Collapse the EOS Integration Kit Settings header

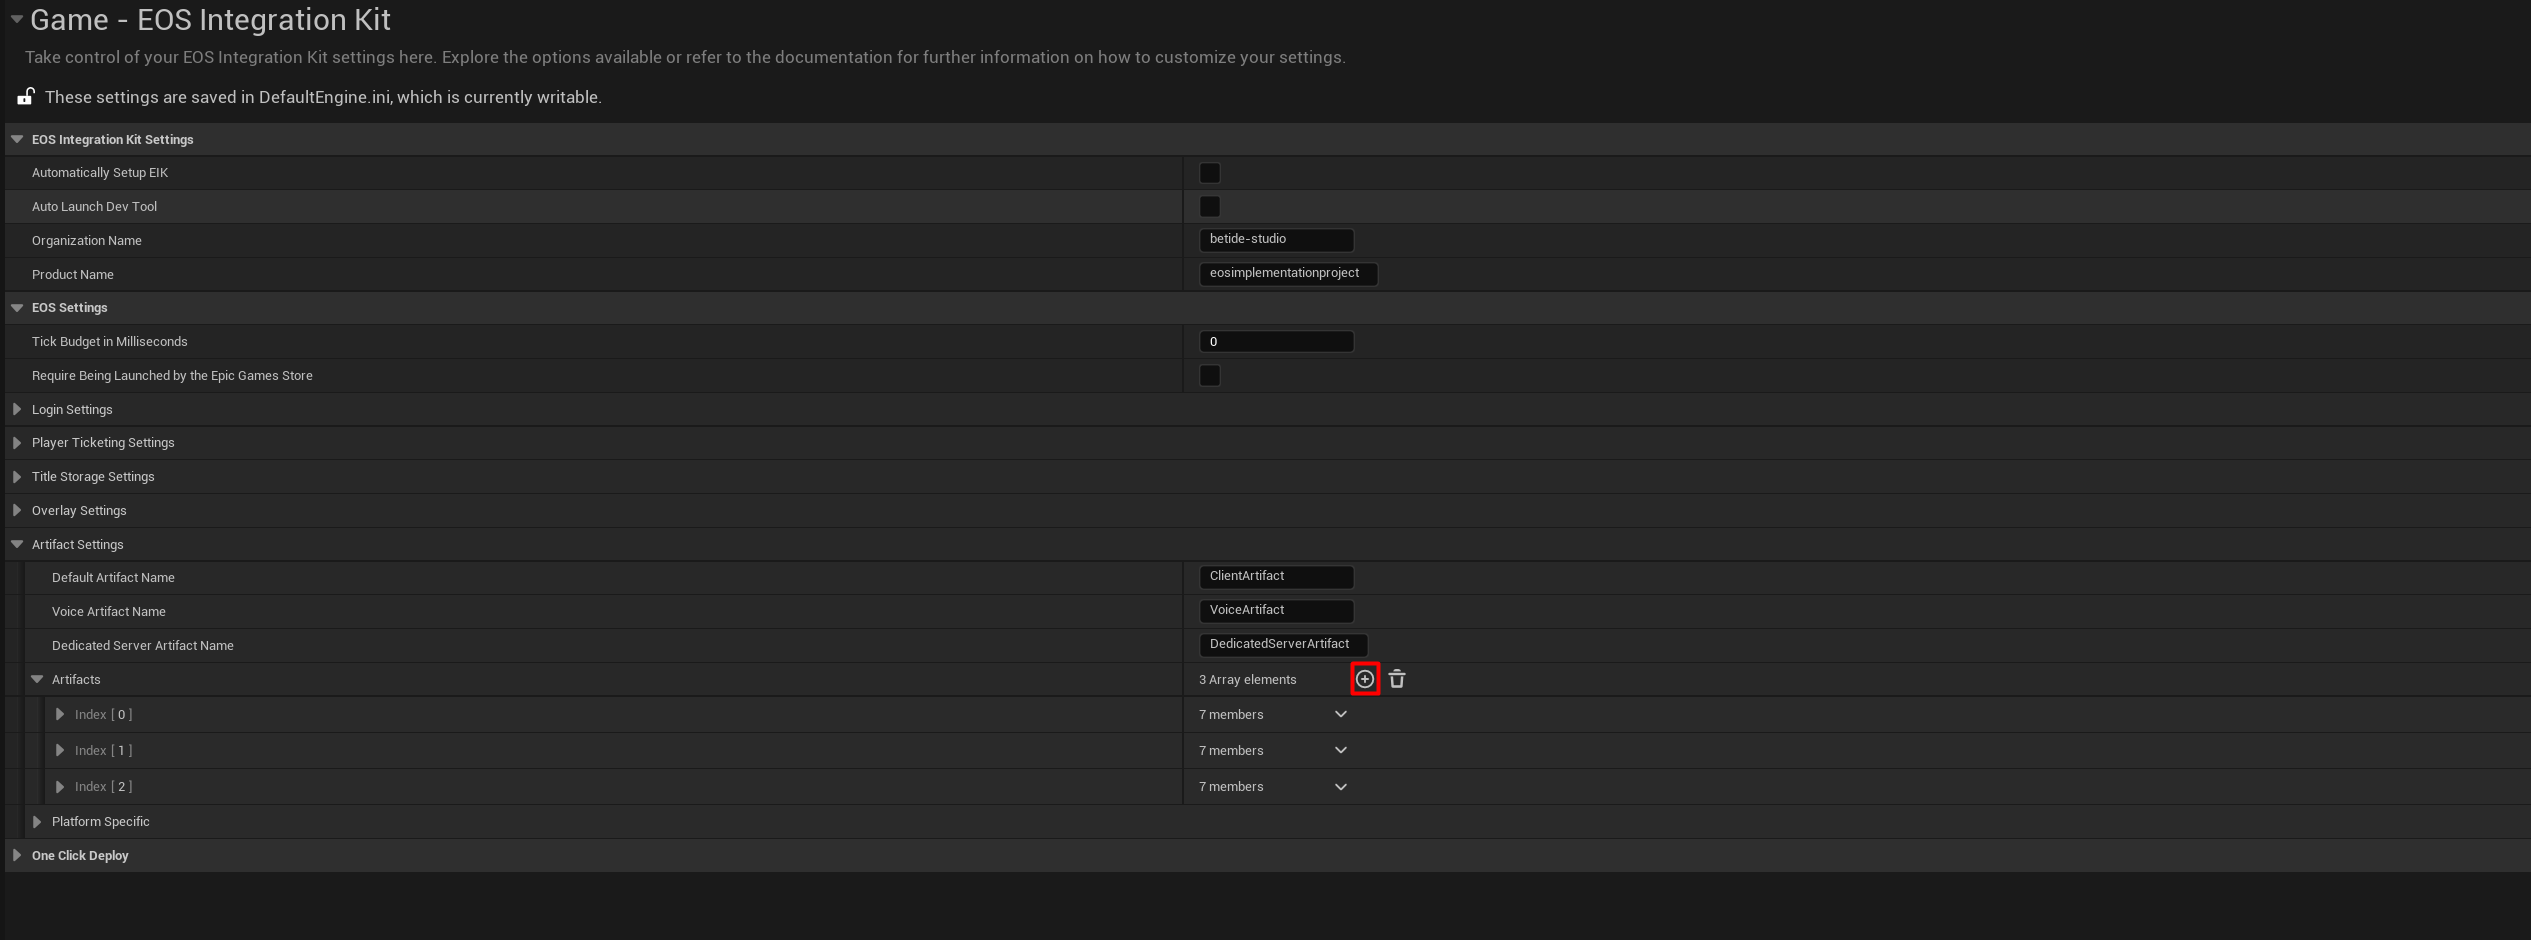[x=17, y=139]
